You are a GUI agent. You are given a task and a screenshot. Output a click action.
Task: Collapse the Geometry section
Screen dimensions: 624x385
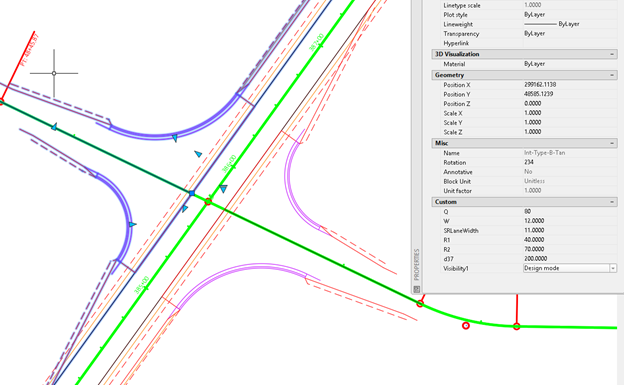612,75
